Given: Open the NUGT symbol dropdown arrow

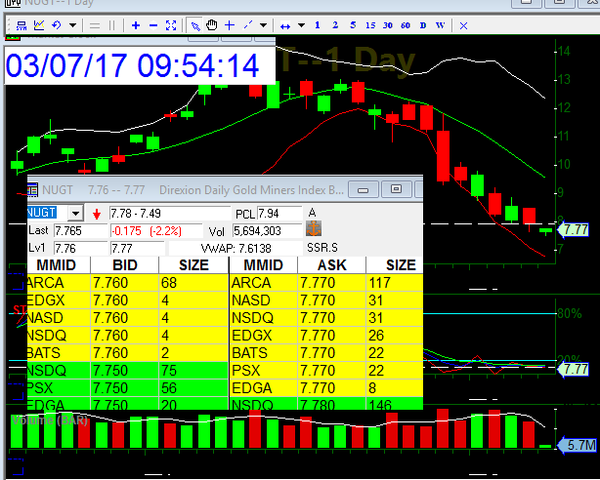Looking at the screenshot, I should [x=74, y=213].
